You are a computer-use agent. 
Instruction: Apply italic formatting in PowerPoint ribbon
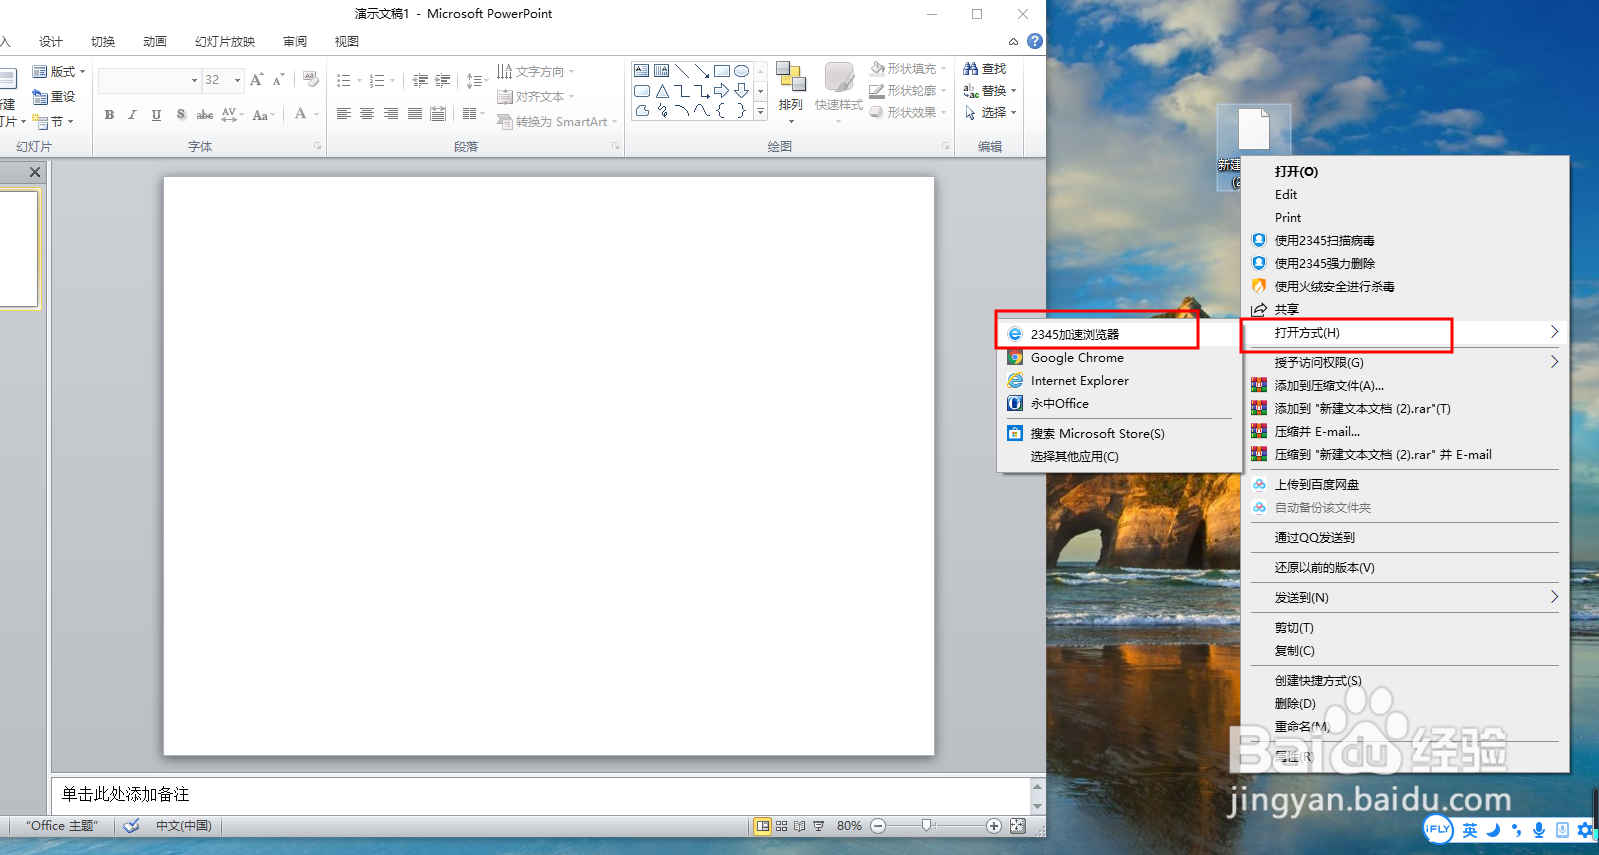coord(132,115)
